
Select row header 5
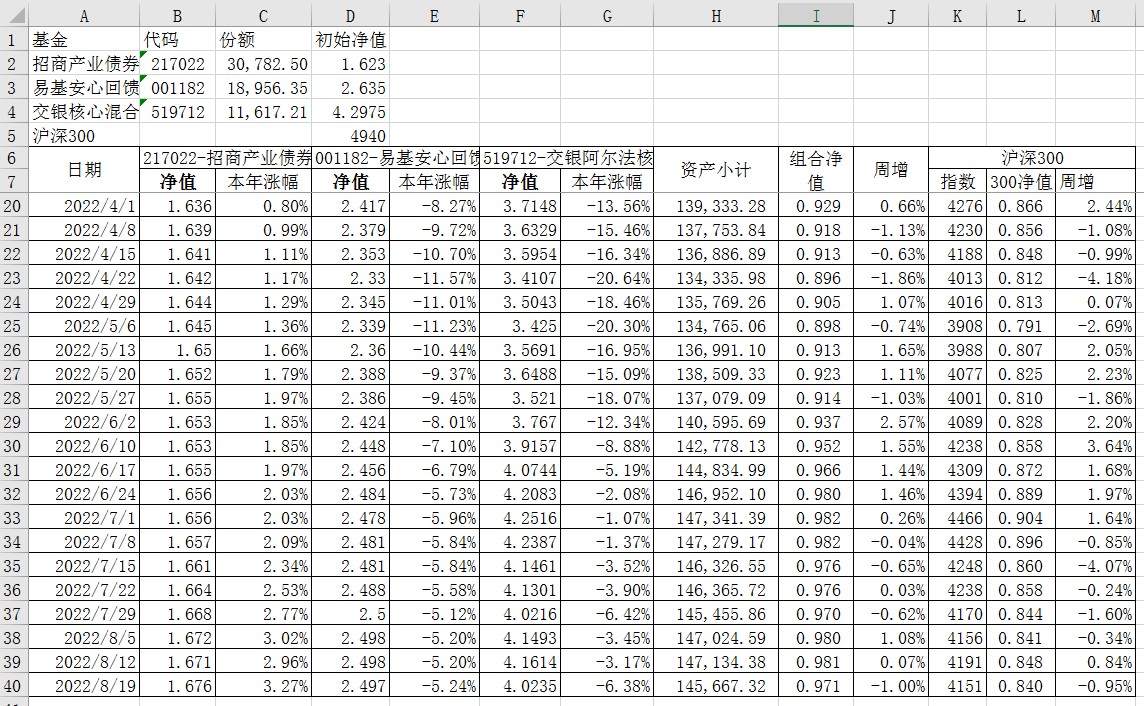click(x=12, y=136)
